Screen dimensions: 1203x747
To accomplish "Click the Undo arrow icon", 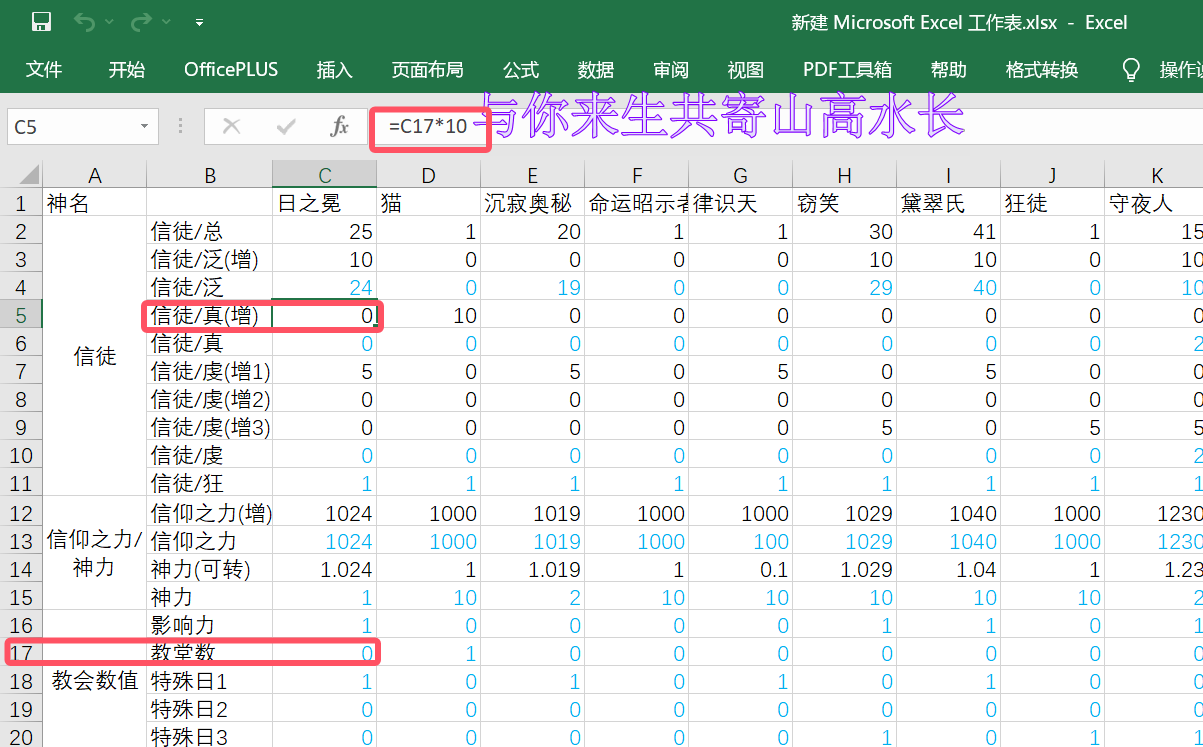I will (x=83, y=22).
